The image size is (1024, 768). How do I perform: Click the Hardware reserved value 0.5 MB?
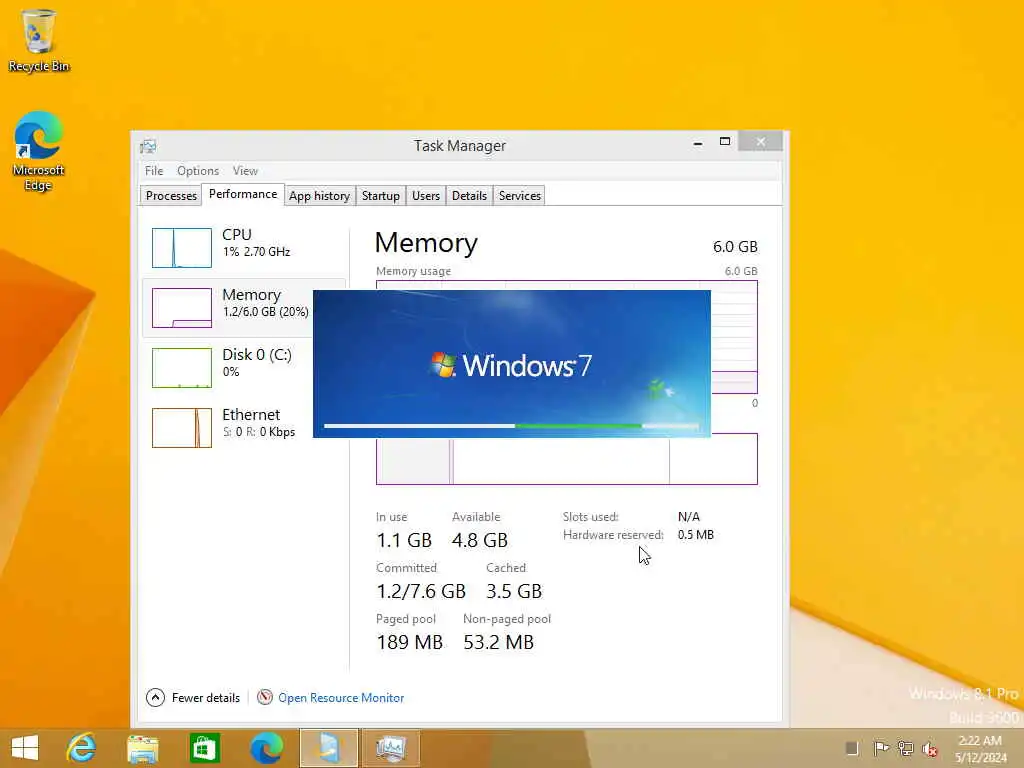point(696,535)
